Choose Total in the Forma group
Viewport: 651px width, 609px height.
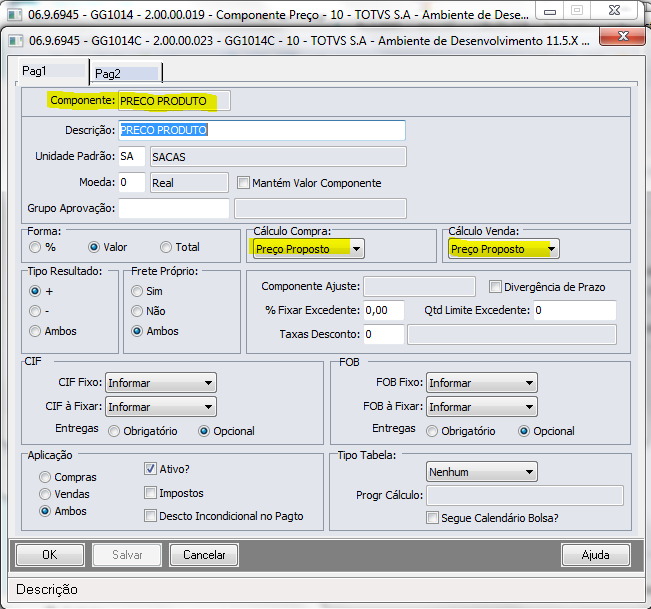tap(166, 247)
